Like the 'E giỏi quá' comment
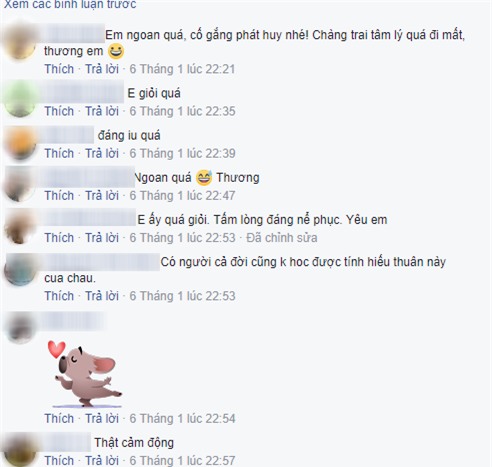 [x=59, y=111]
